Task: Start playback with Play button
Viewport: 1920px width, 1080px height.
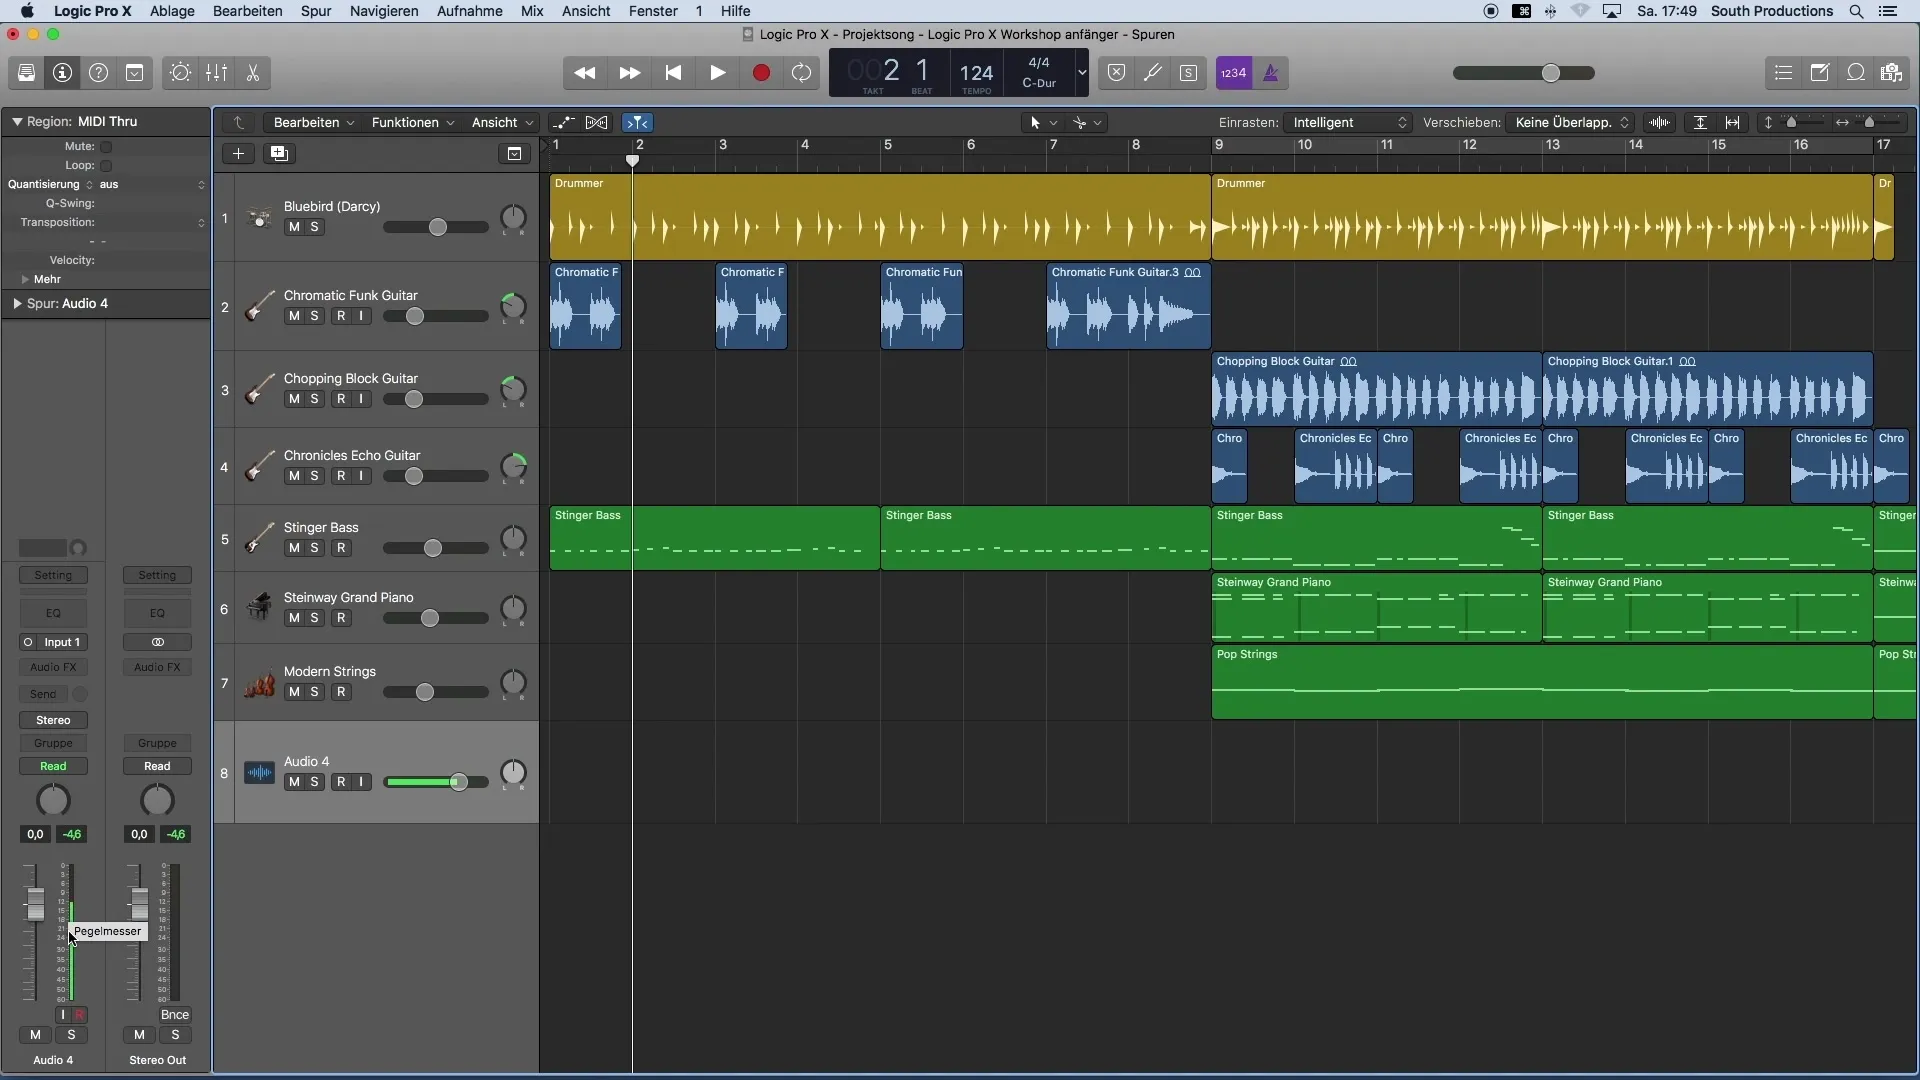Action: 717,73
